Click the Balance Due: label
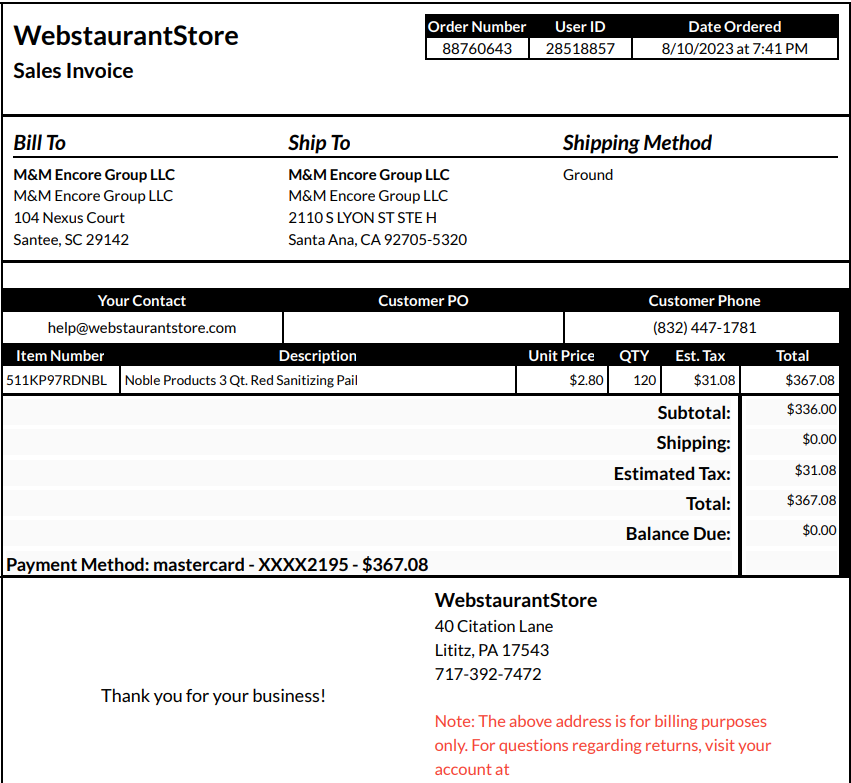The image size is (851, 783). 678,534
